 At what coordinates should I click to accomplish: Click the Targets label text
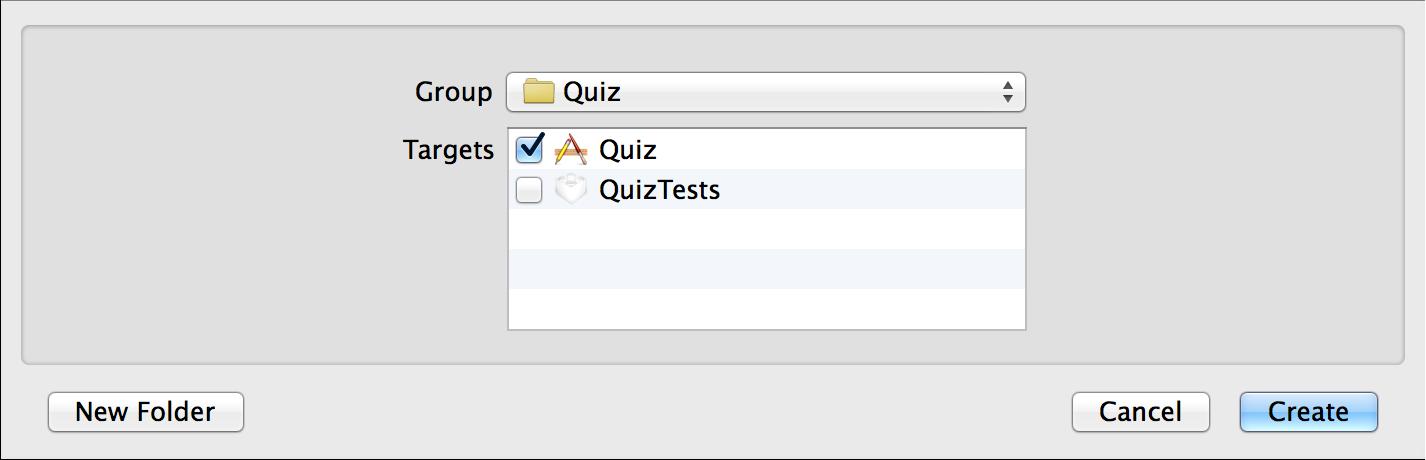tap(449, 150)
